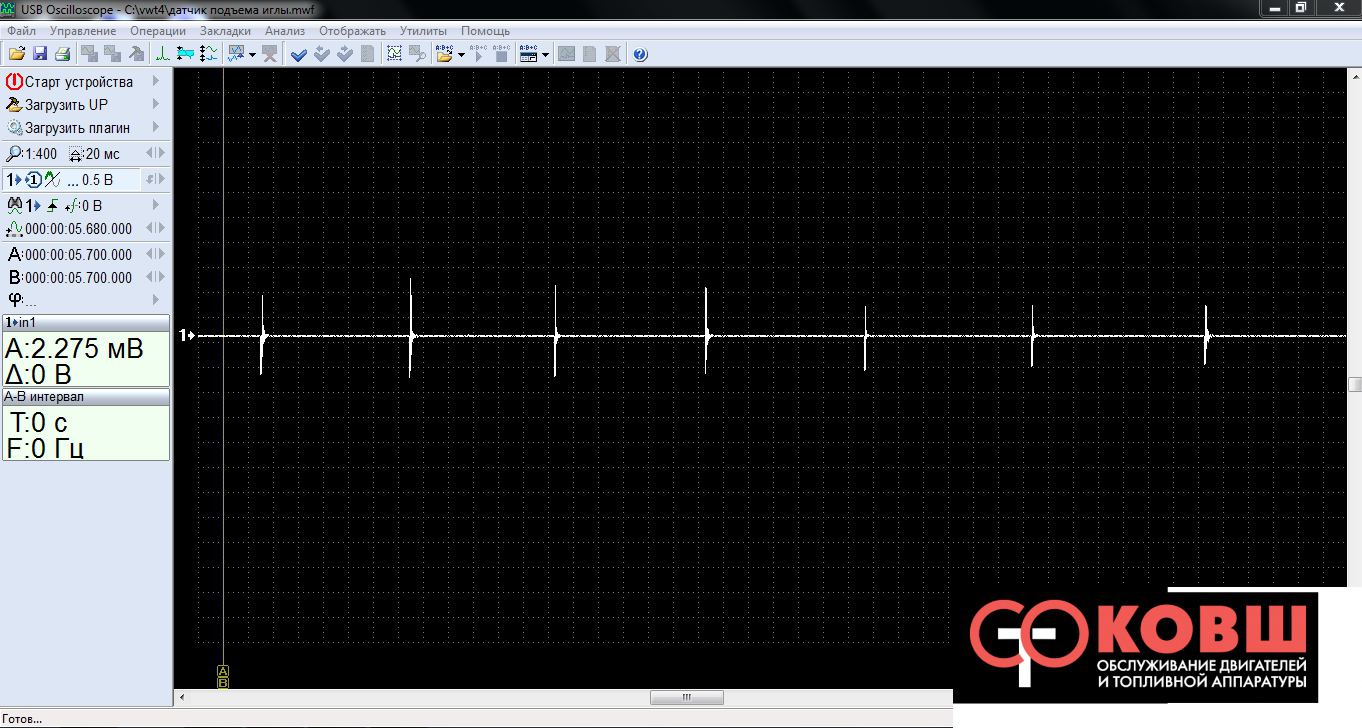Toggle the rising-edge trigger slope icon
The width and height of the screenshot is (1362, 728).
point(52,206)
